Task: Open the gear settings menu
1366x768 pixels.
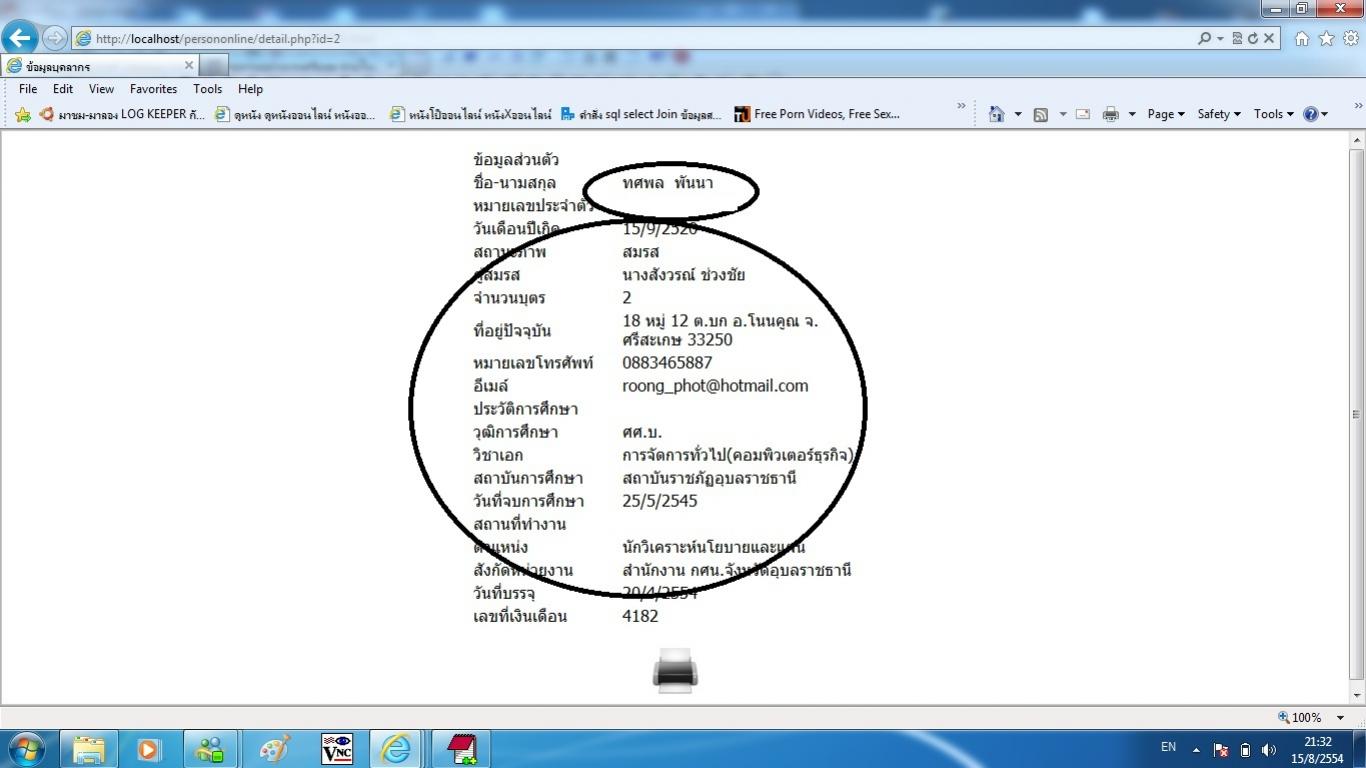Action: pyautogui.click(x=1351, y=38)
